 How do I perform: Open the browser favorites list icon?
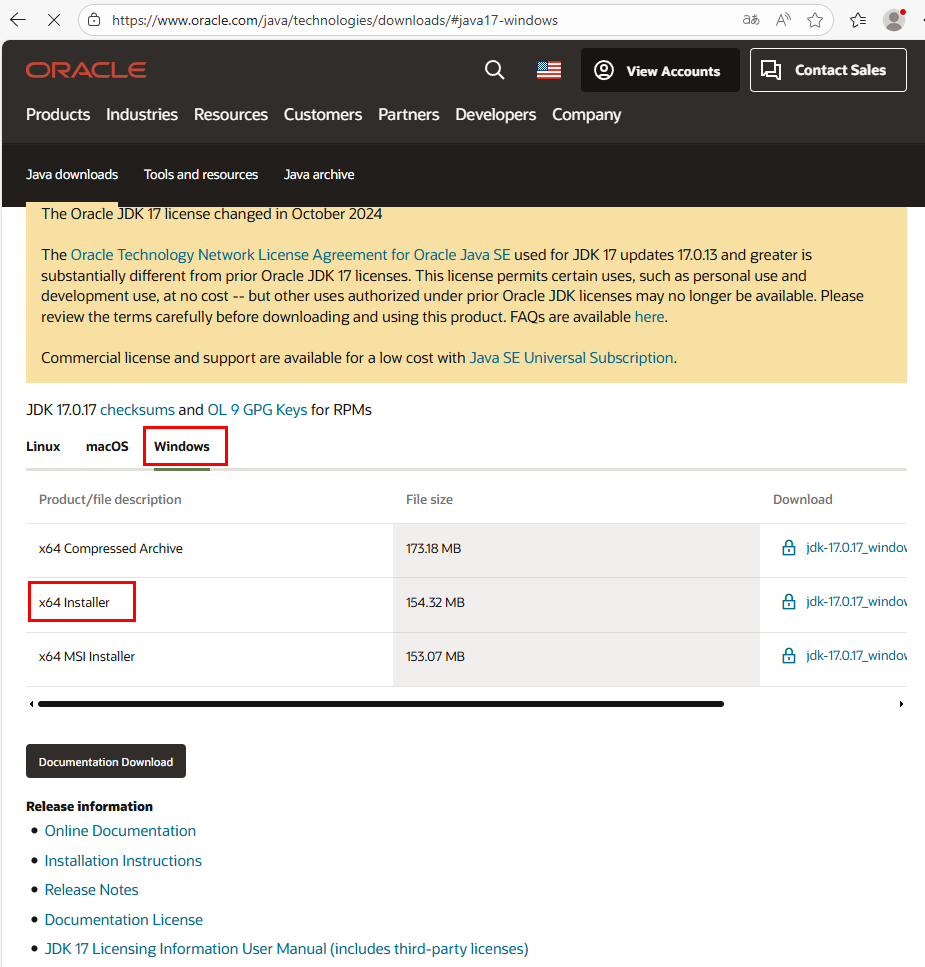(857, 20)
